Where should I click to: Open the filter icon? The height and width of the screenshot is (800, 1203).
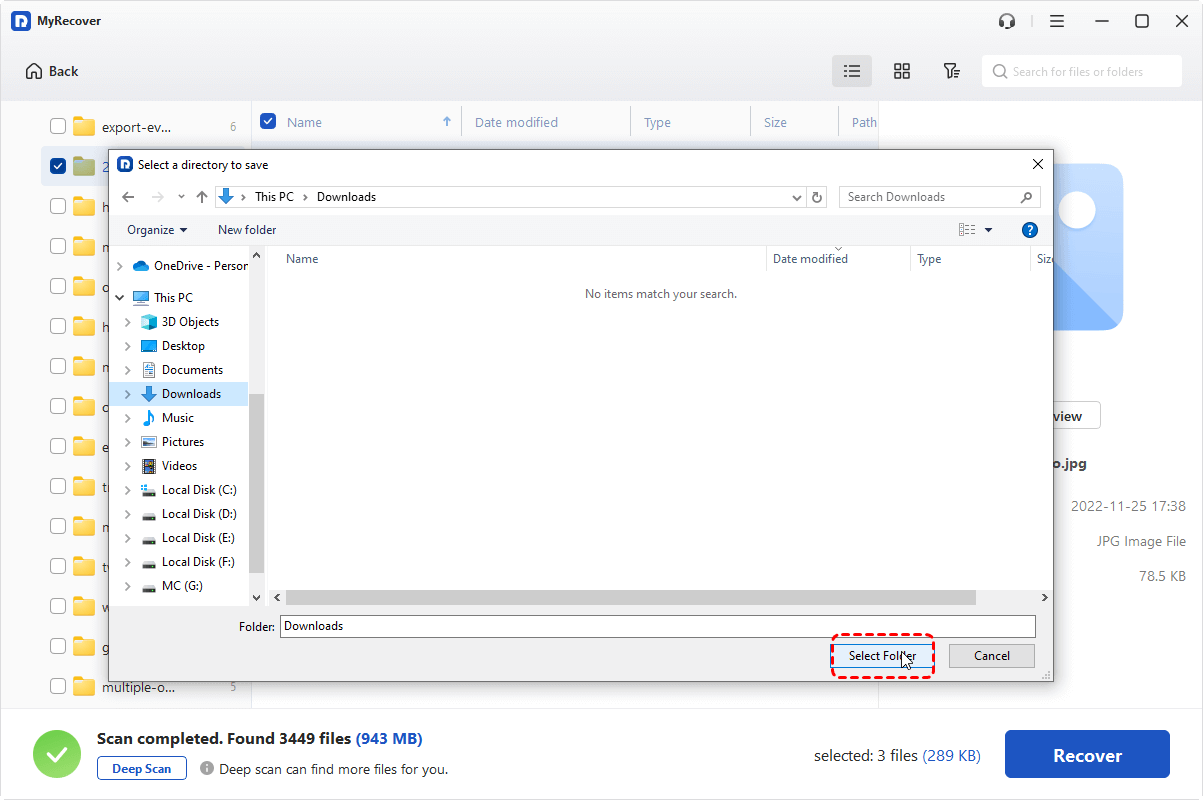click(952, 71)
